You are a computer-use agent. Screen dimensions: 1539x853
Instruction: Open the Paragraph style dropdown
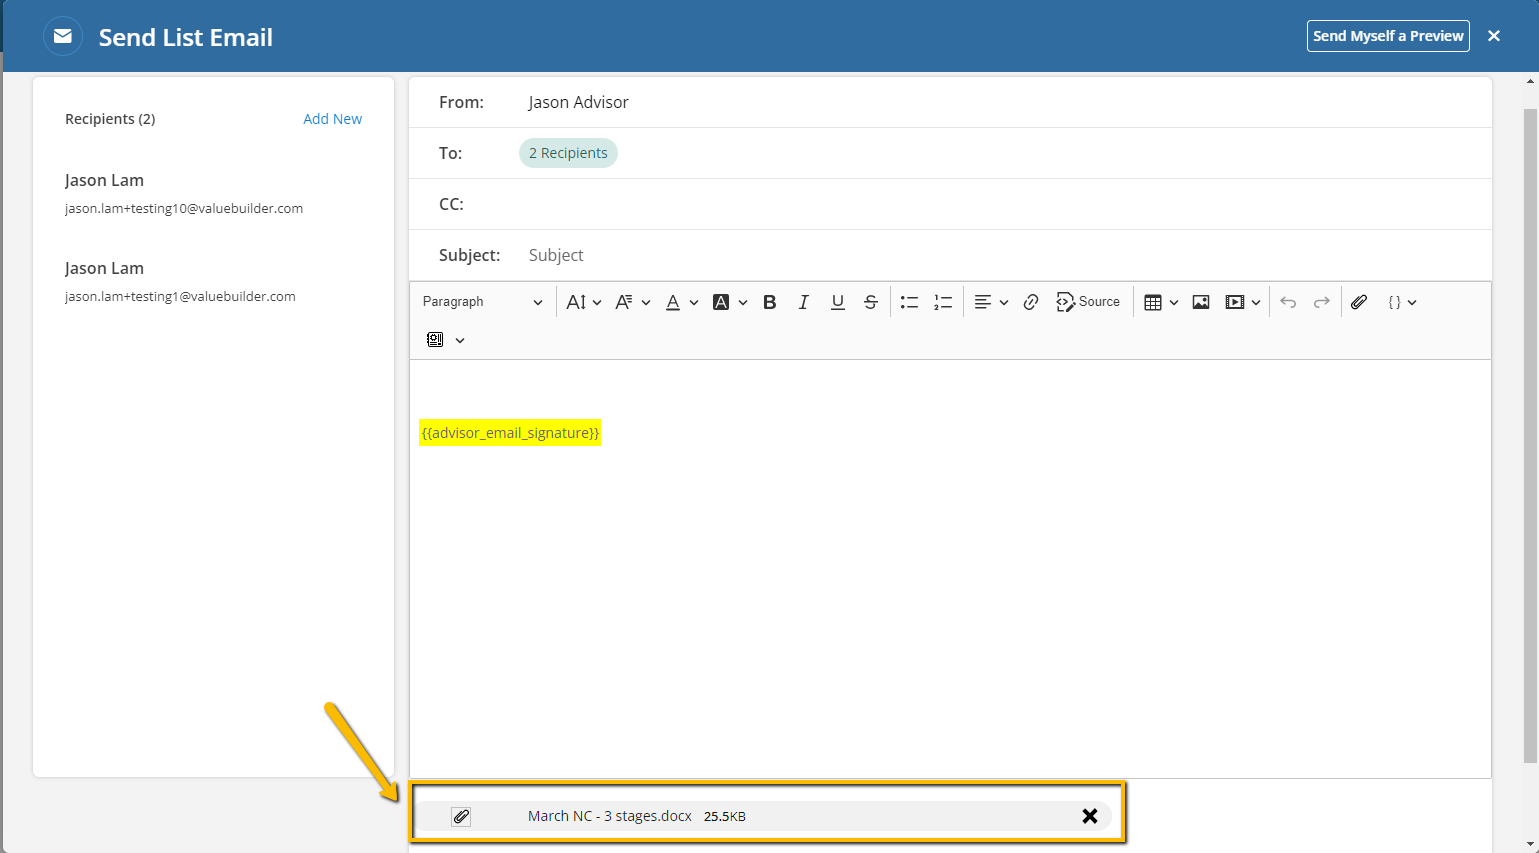pos(482,302)
